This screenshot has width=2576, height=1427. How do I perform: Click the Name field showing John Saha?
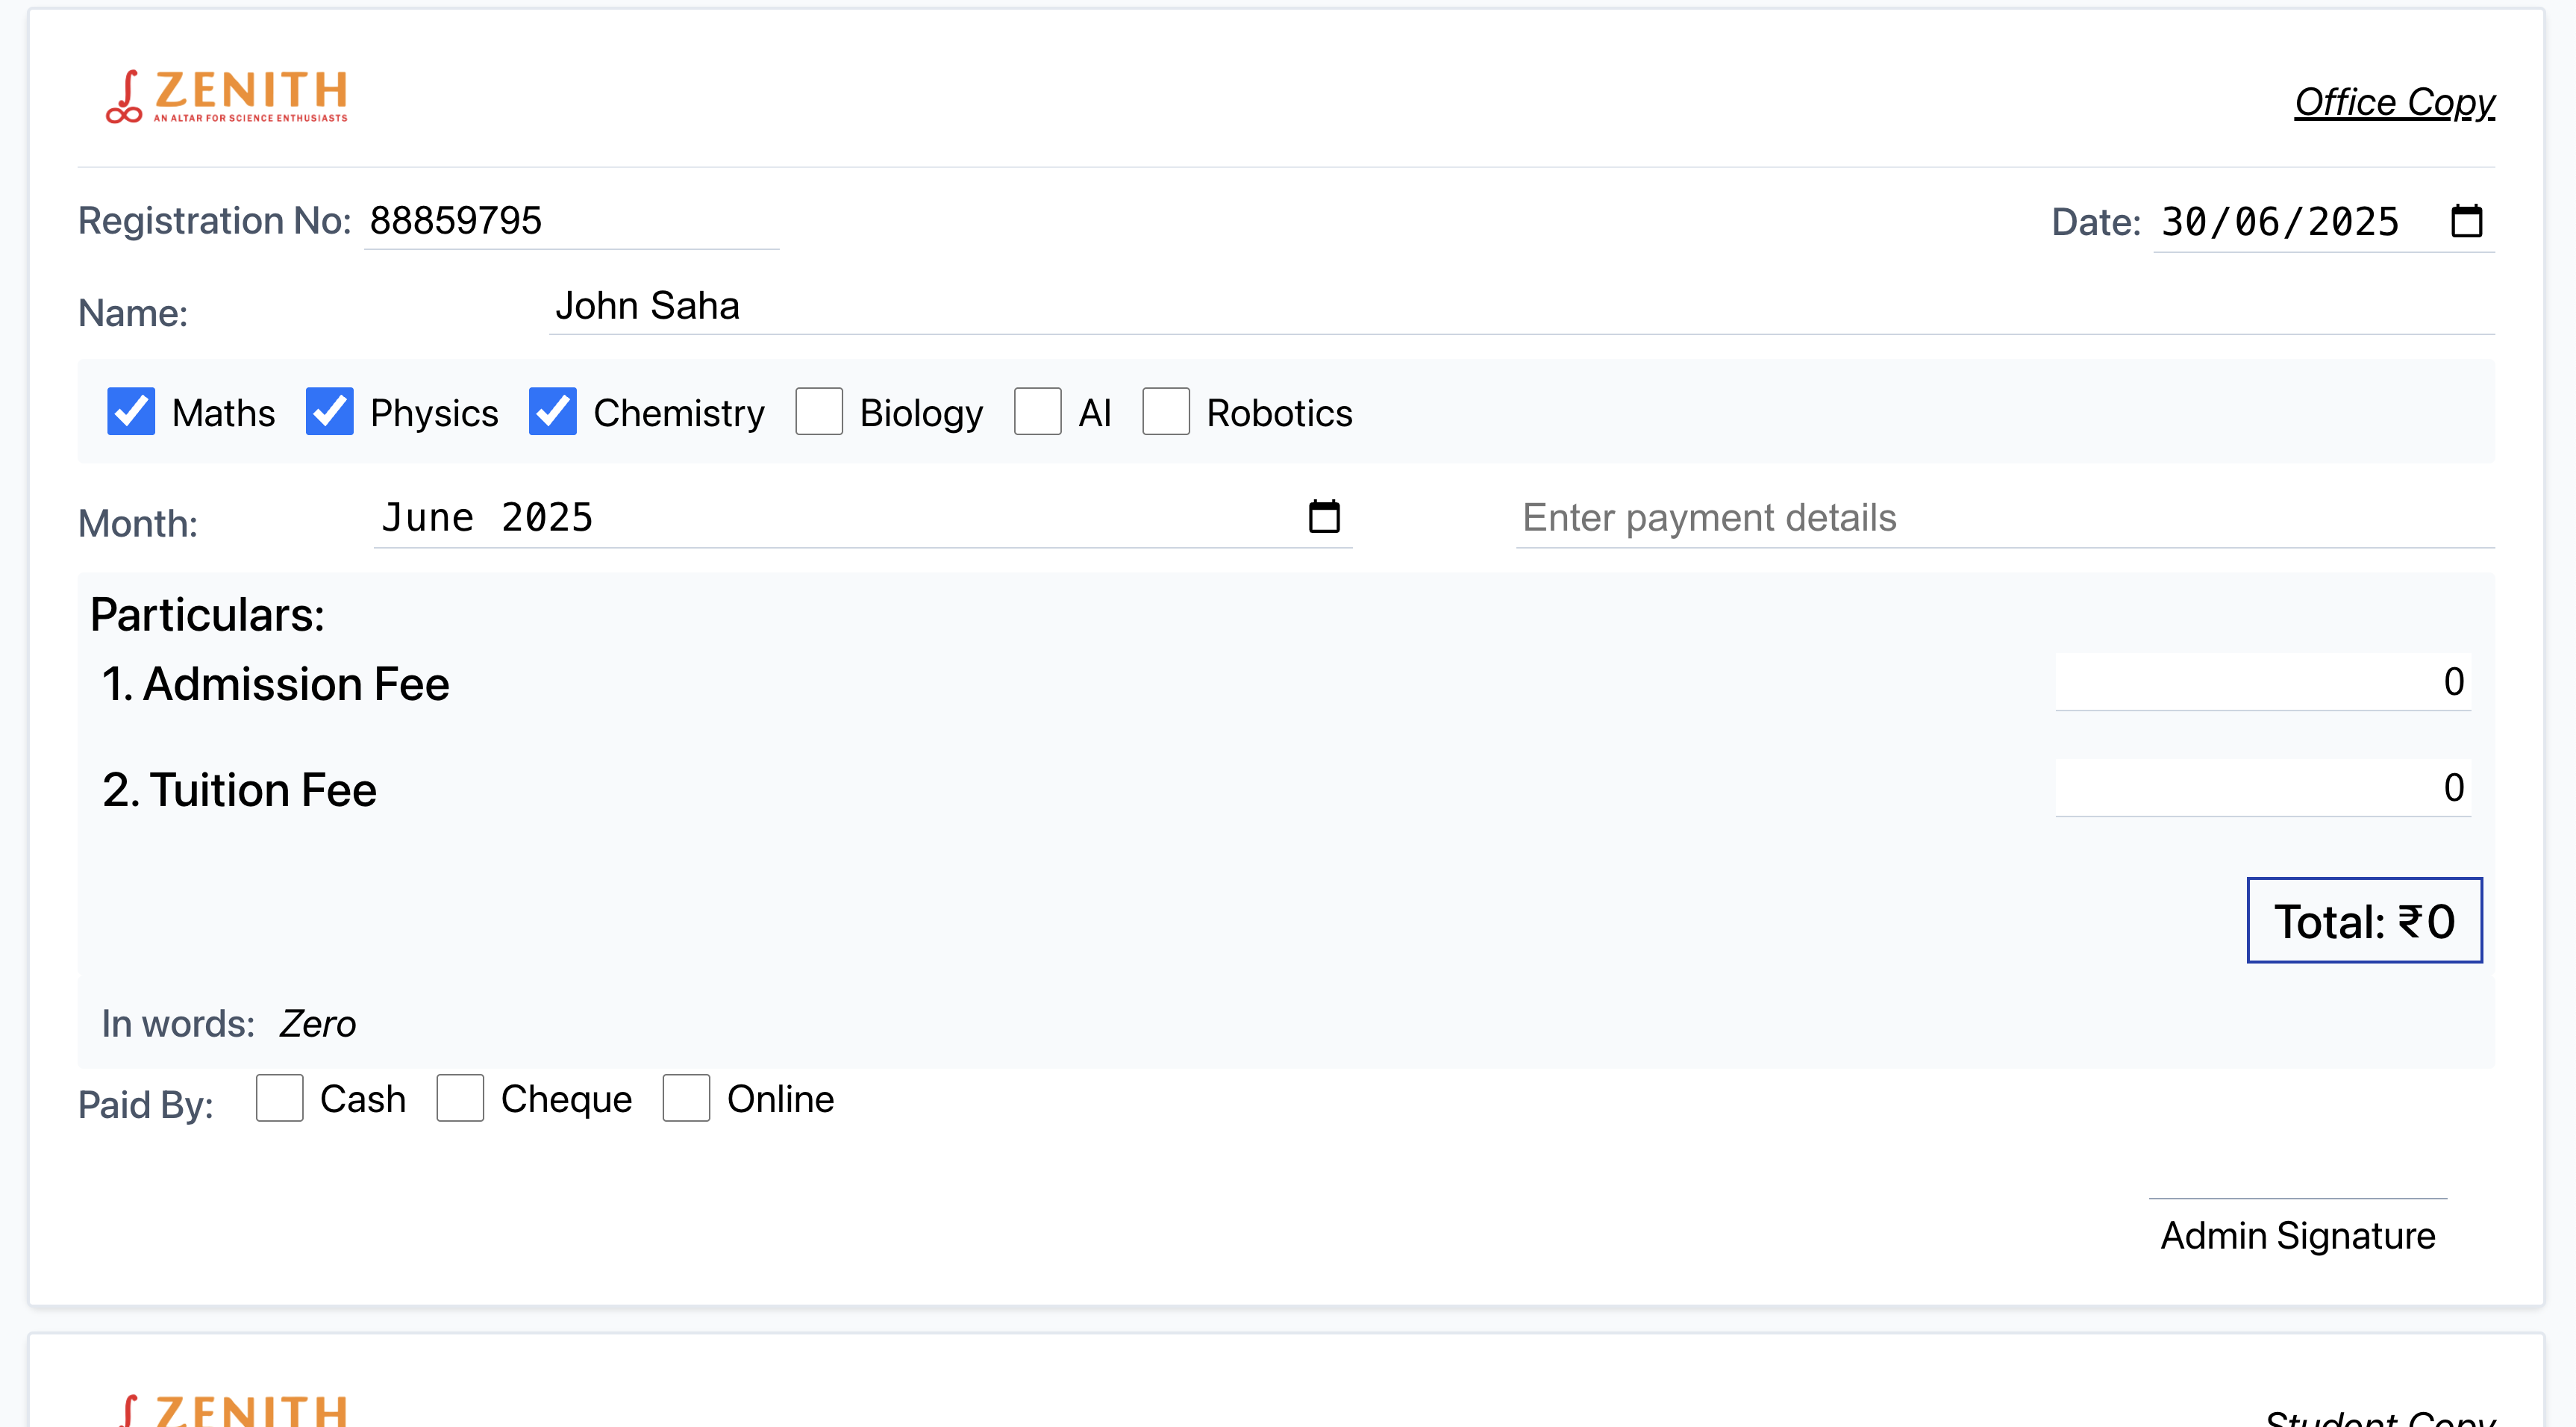click(x=1520, y=306)
